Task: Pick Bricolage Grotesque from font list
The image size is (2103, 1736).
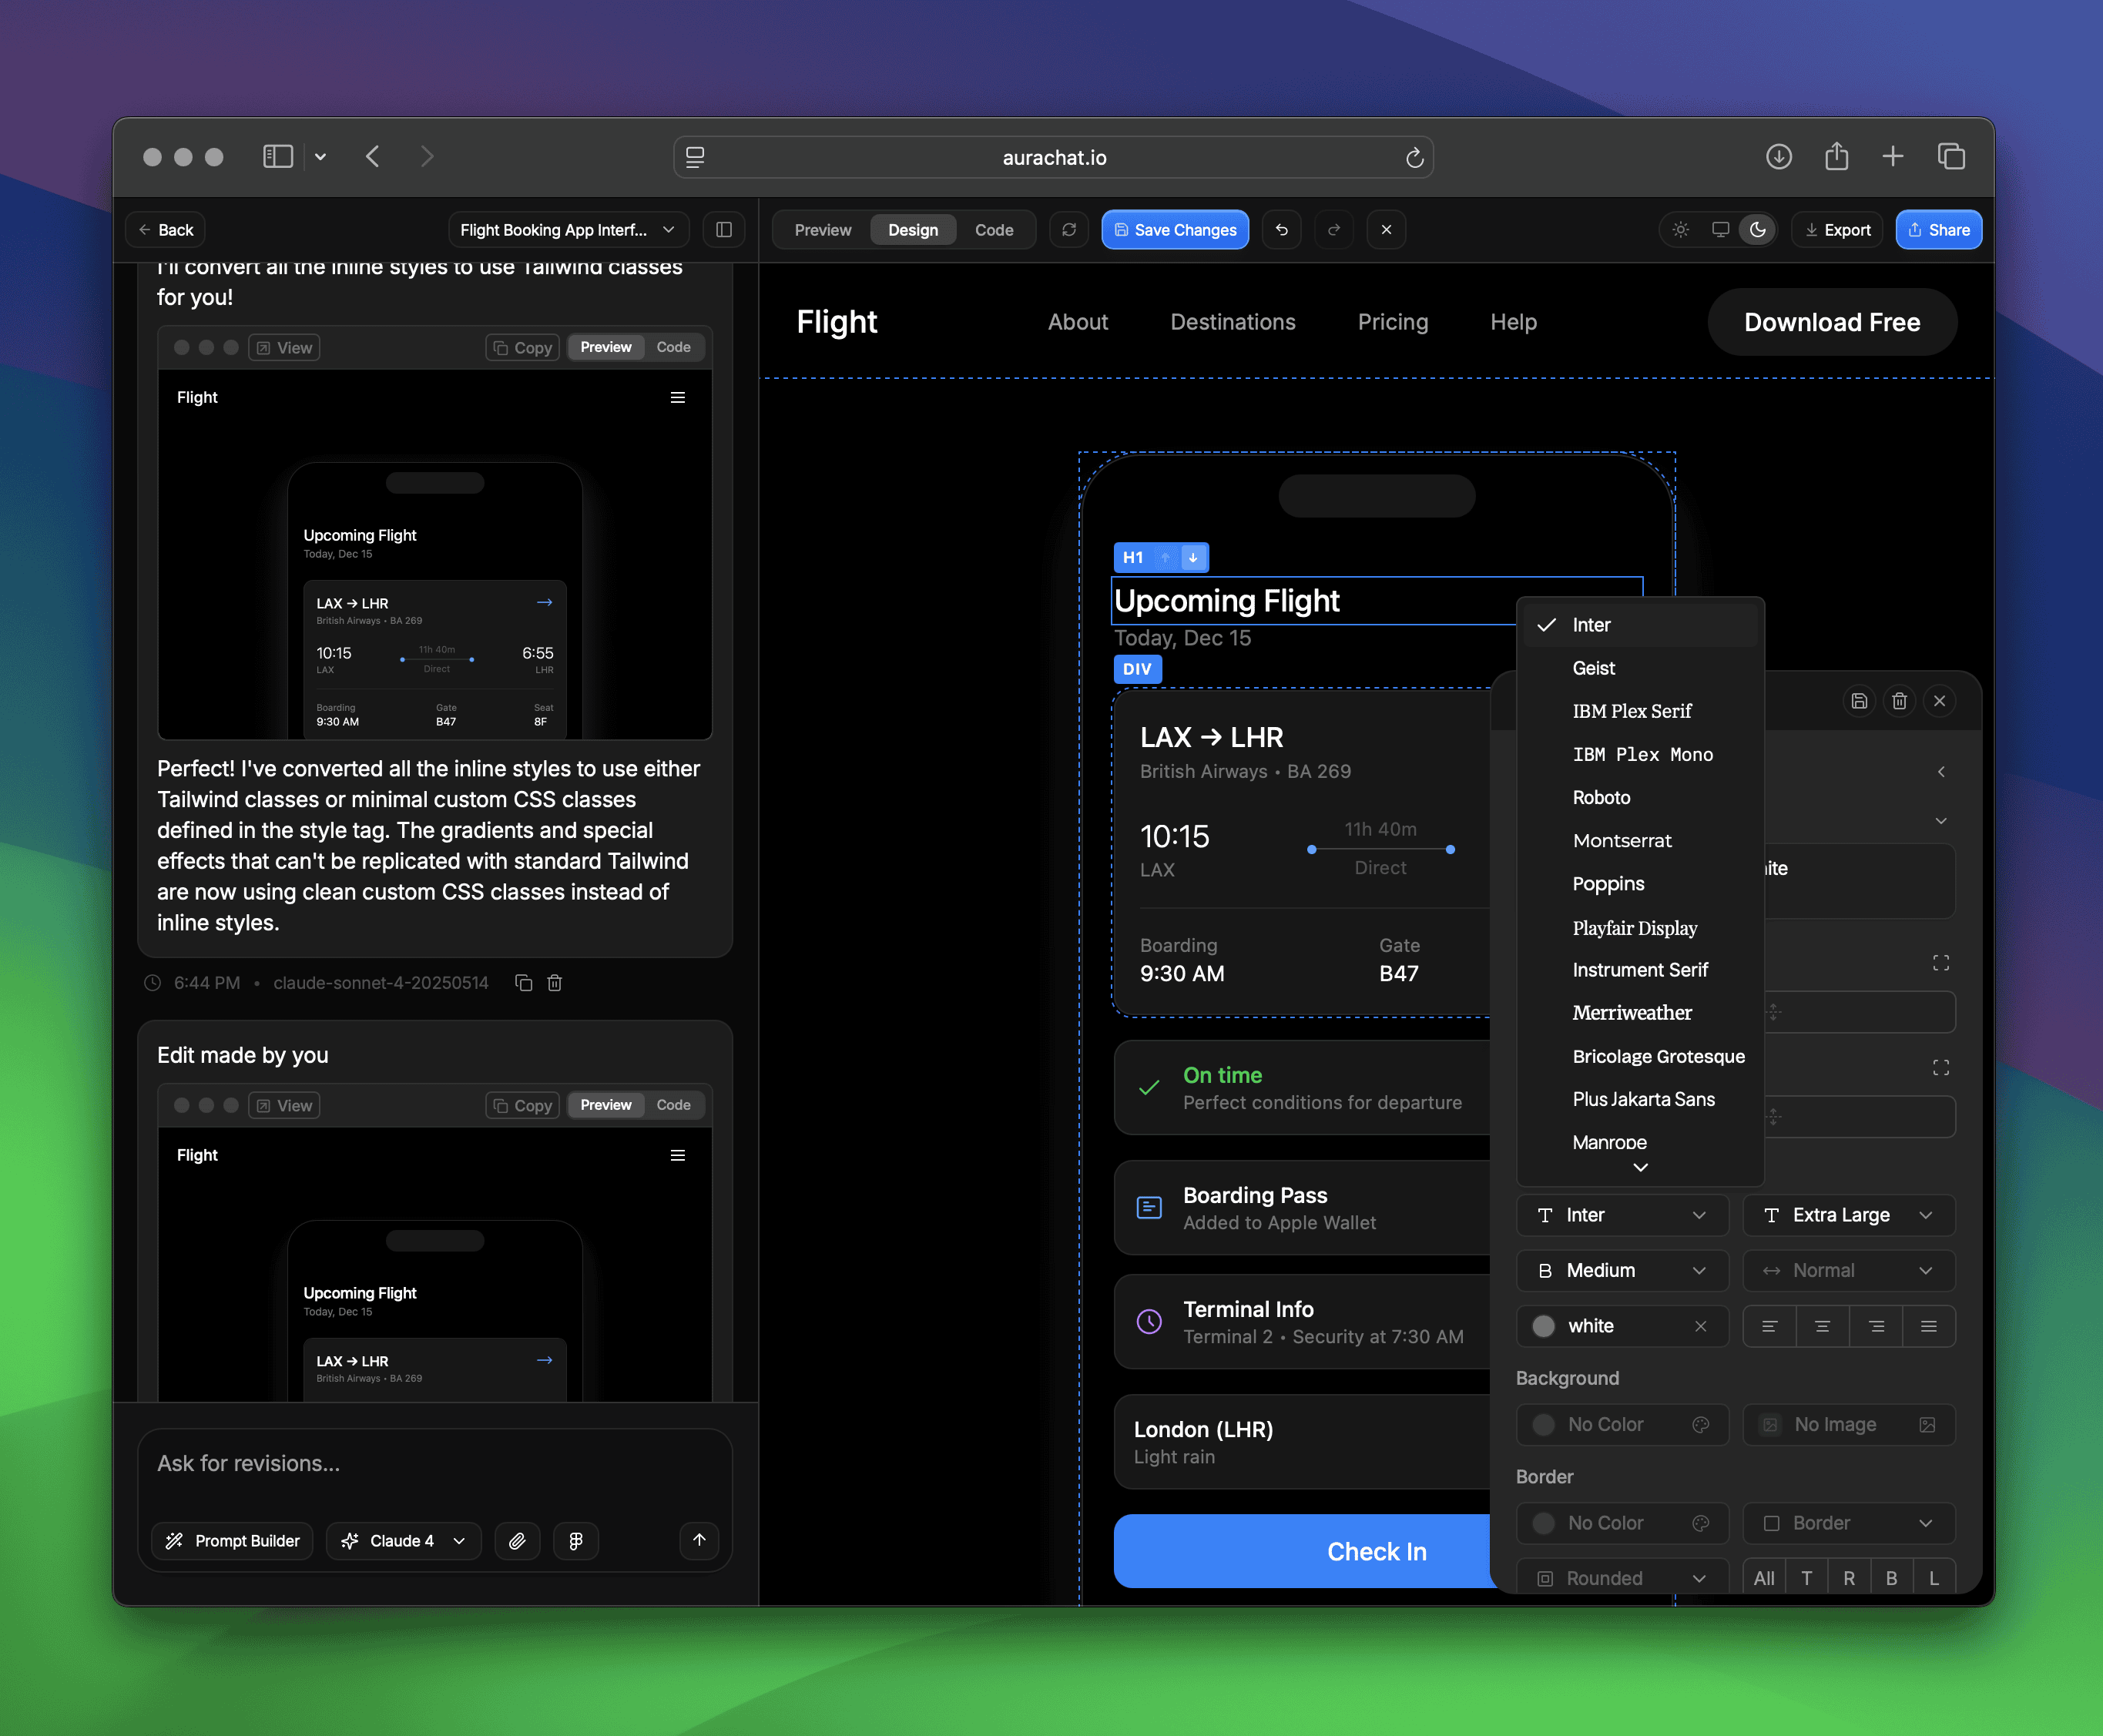Action: coord(1639,1056)
